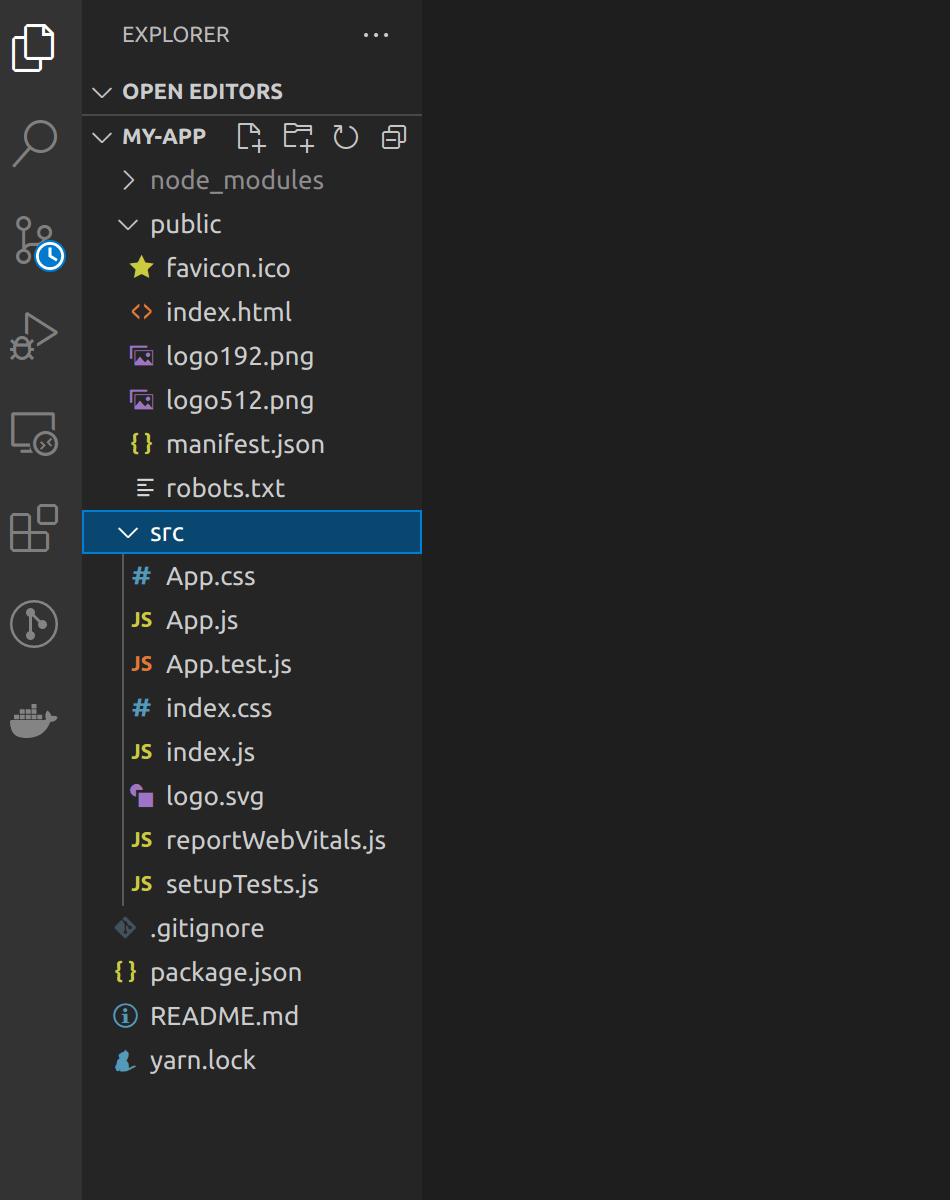Collapse the src folder
The width and height of the screenshot is (950, 1200).
click(x=128, y=532)
